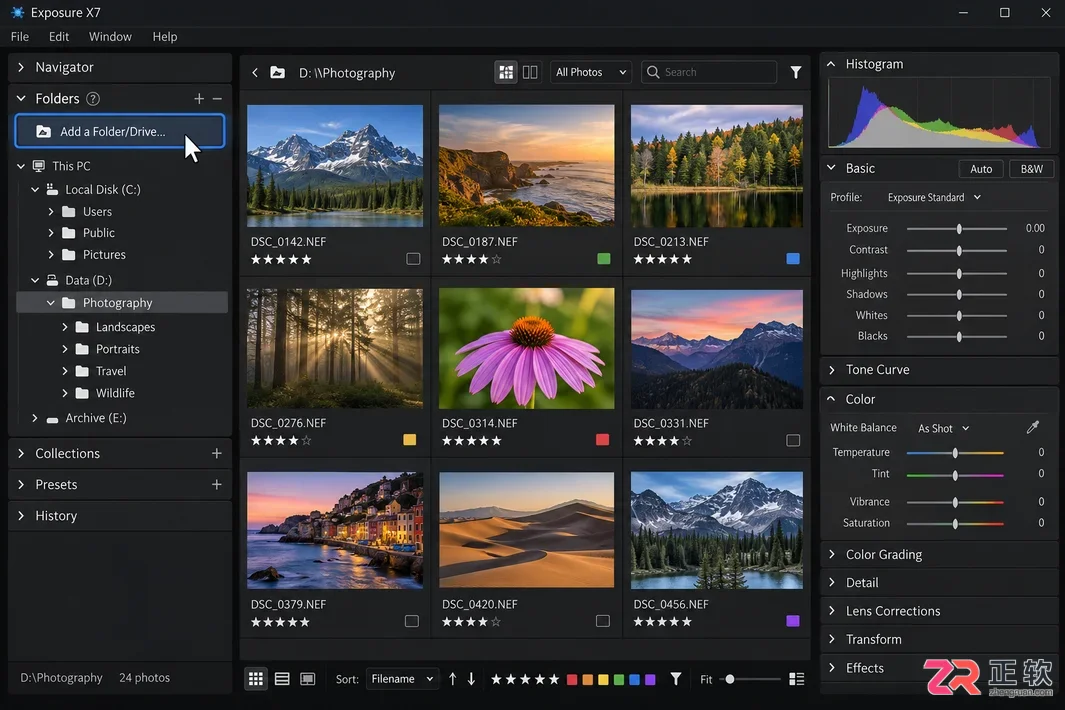This screenshot has height=710, width=1065.
Task: Toggle the color label box on DSC_0331.NEF
Action: pyautogui.click(x=793, y=440)
